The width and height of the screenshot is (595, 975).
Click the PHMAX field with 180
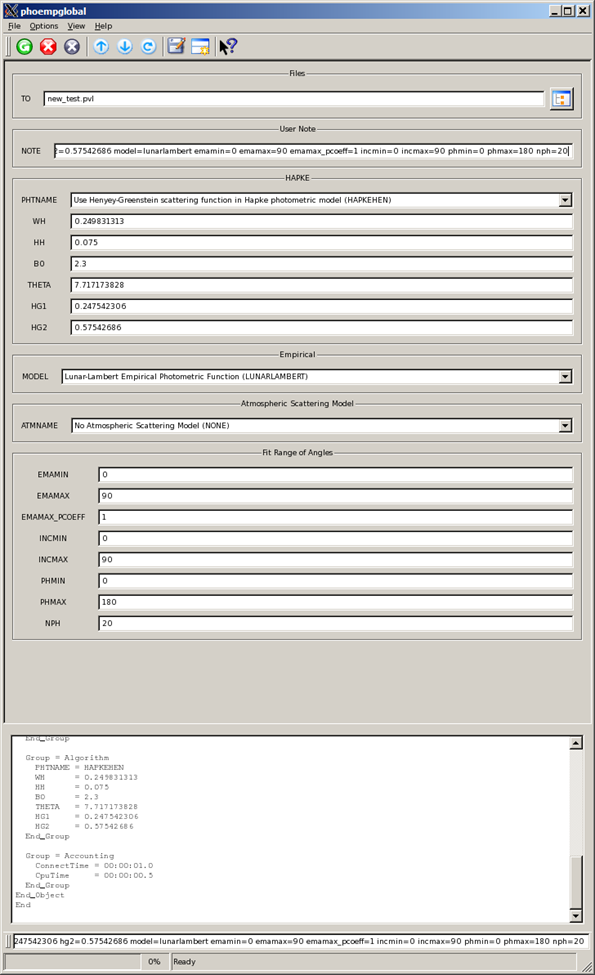tap(335, 602)
